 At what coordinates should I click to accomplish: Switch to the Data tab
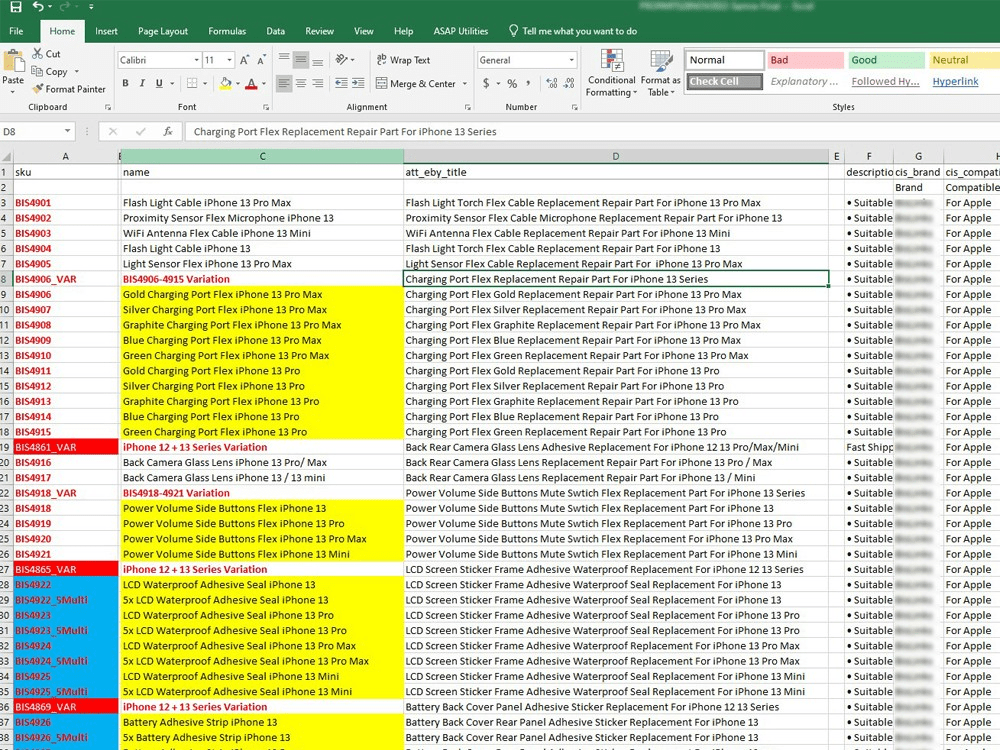click(276, 31)
